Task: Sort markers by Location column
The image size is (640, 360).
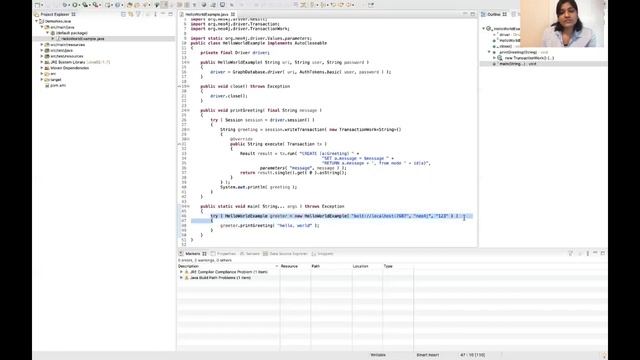Action: pos(367,266)
